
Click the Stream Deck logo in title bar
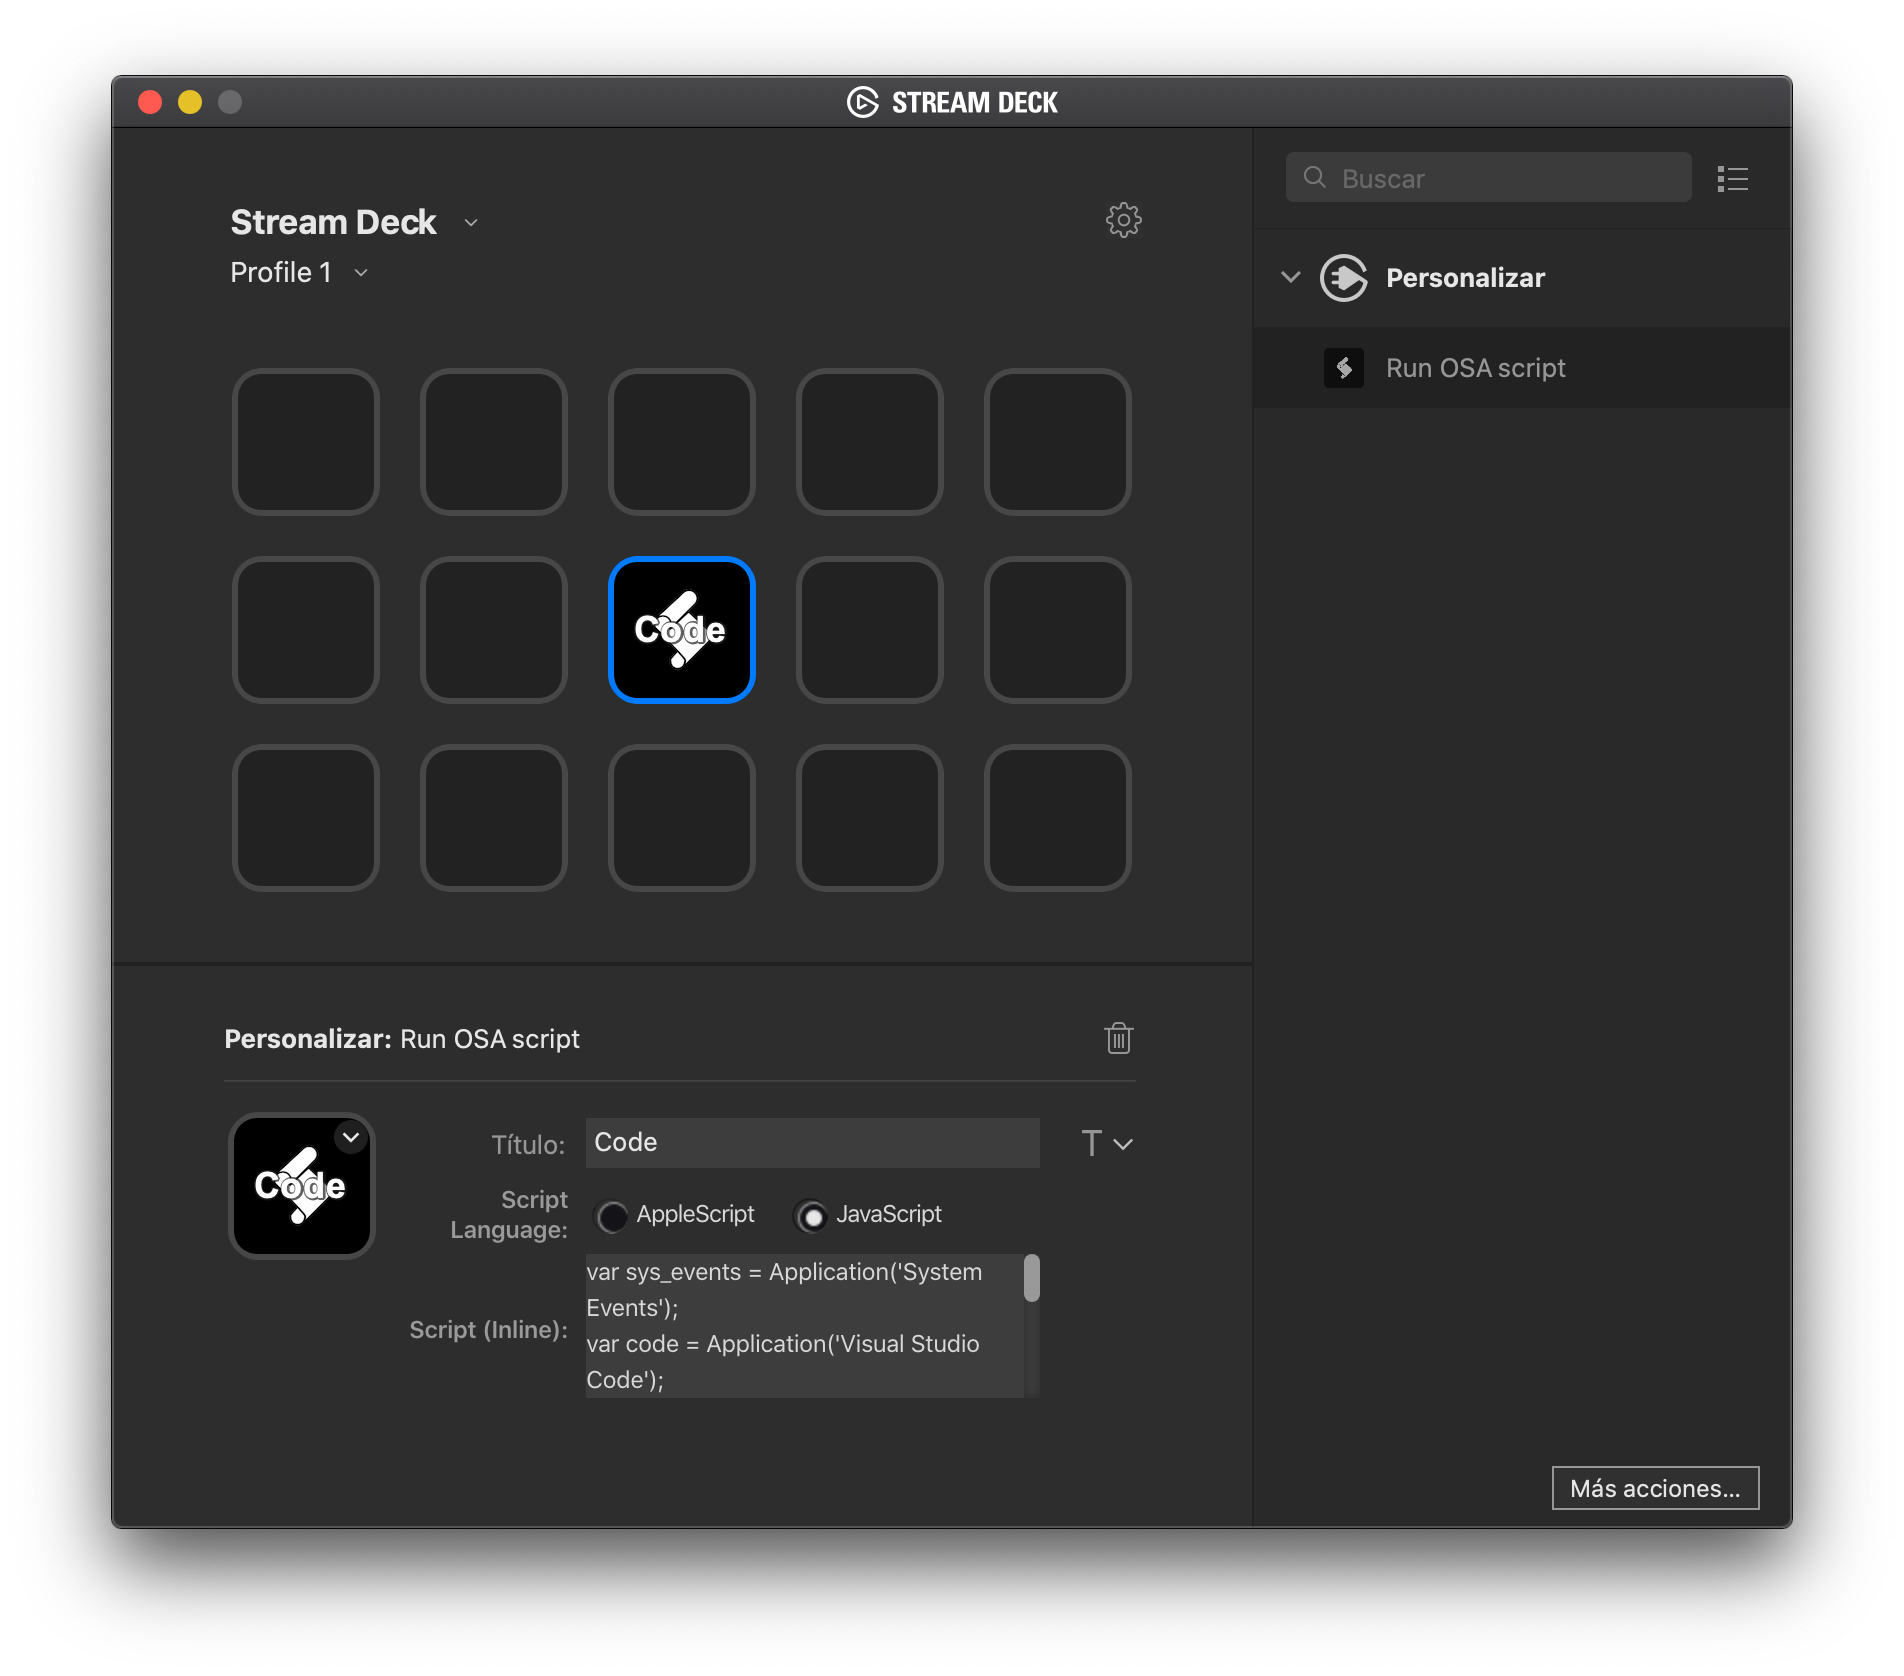coord(862,102)
